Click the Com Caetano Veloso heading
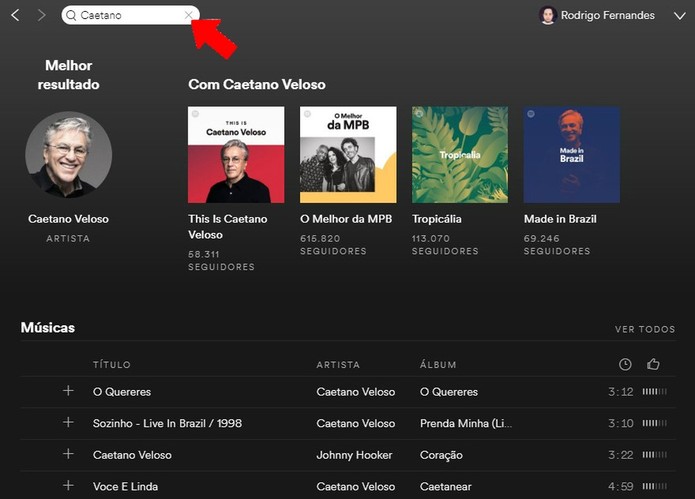Screen dimensions: 695x499 click(257, 84)
